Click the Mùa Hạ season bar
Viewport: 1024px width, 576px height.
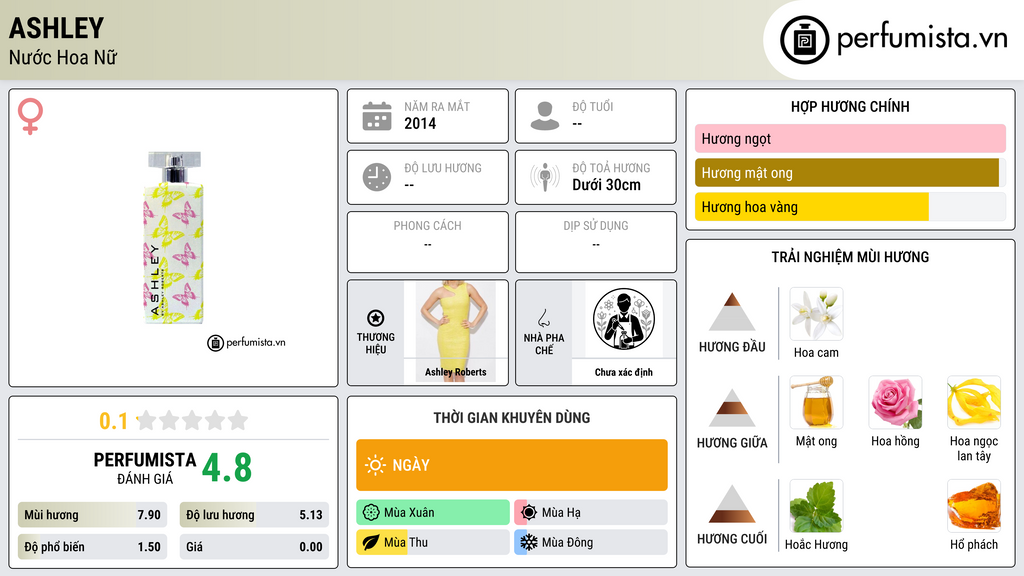click(591, 512)
